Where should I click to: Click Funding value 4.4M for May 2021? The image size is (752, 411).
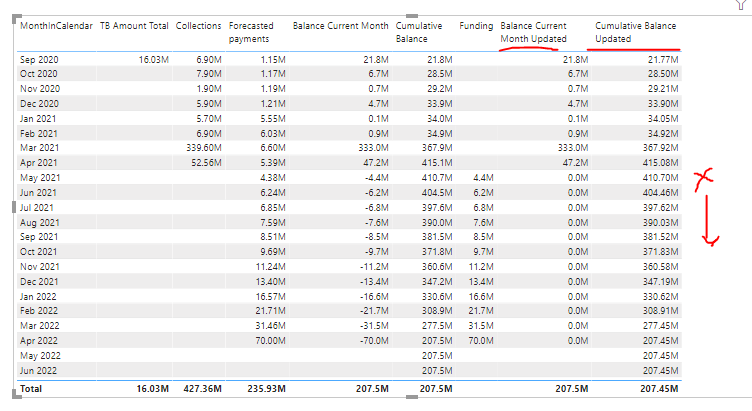[x=483, y=177]
